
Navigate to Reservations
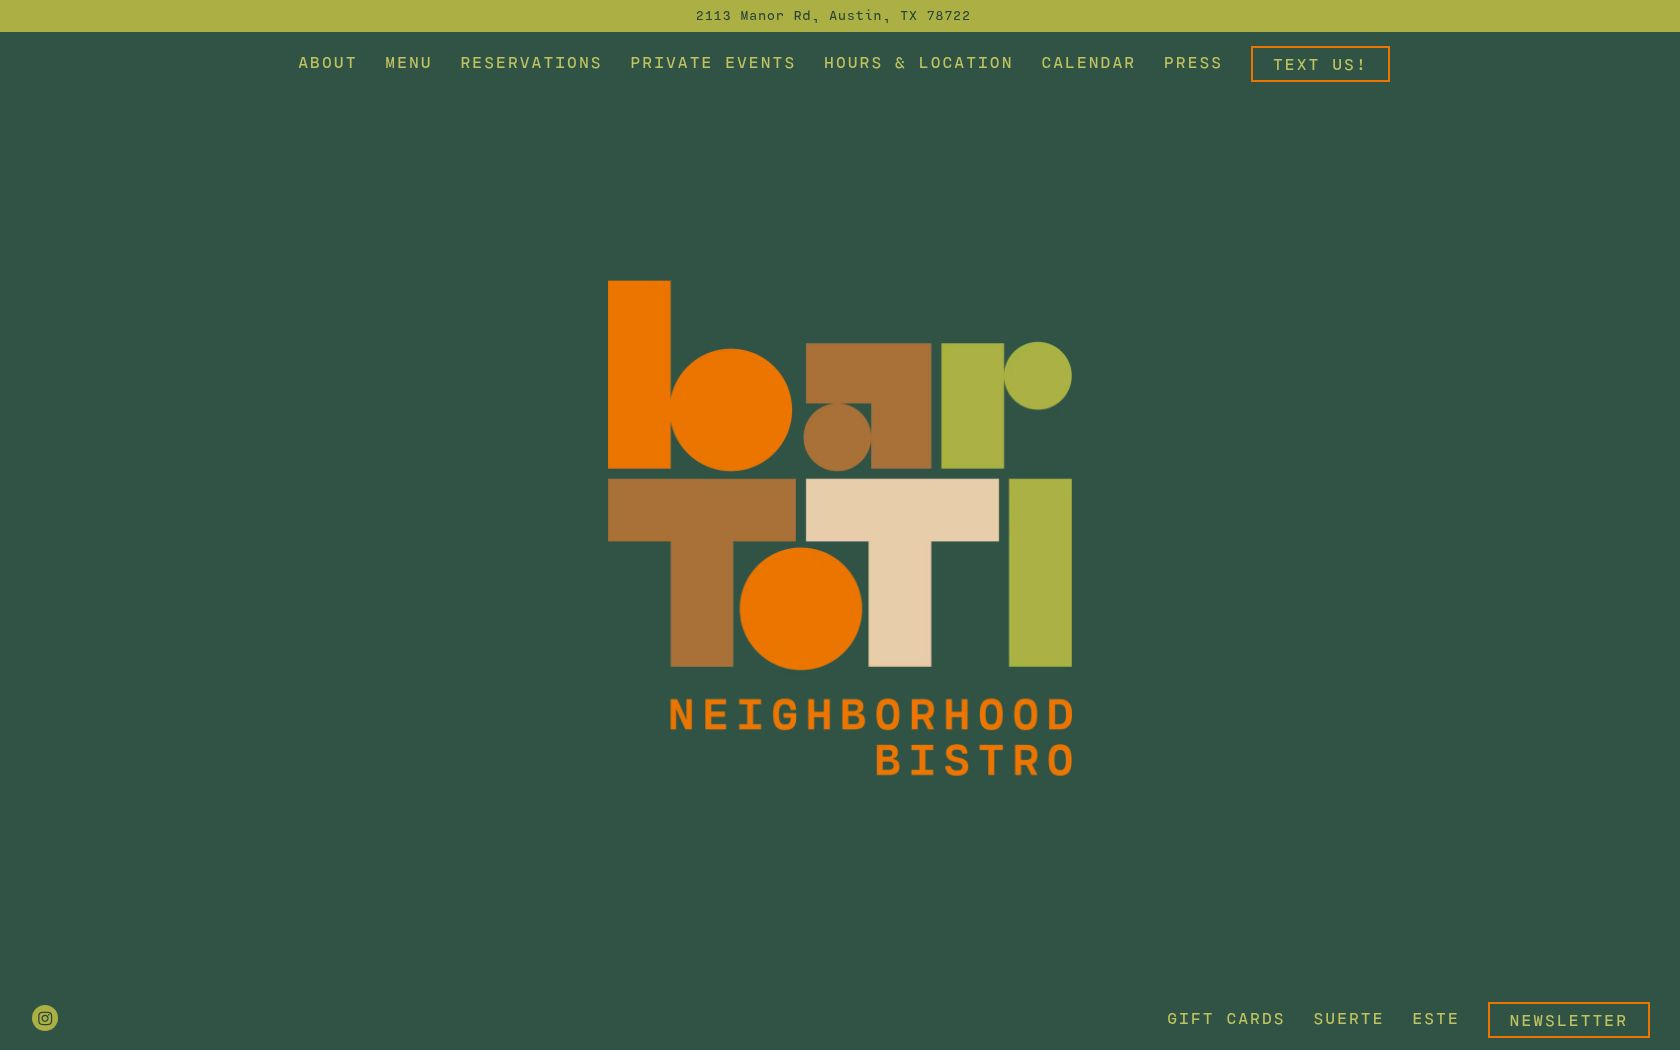(531, 63)
